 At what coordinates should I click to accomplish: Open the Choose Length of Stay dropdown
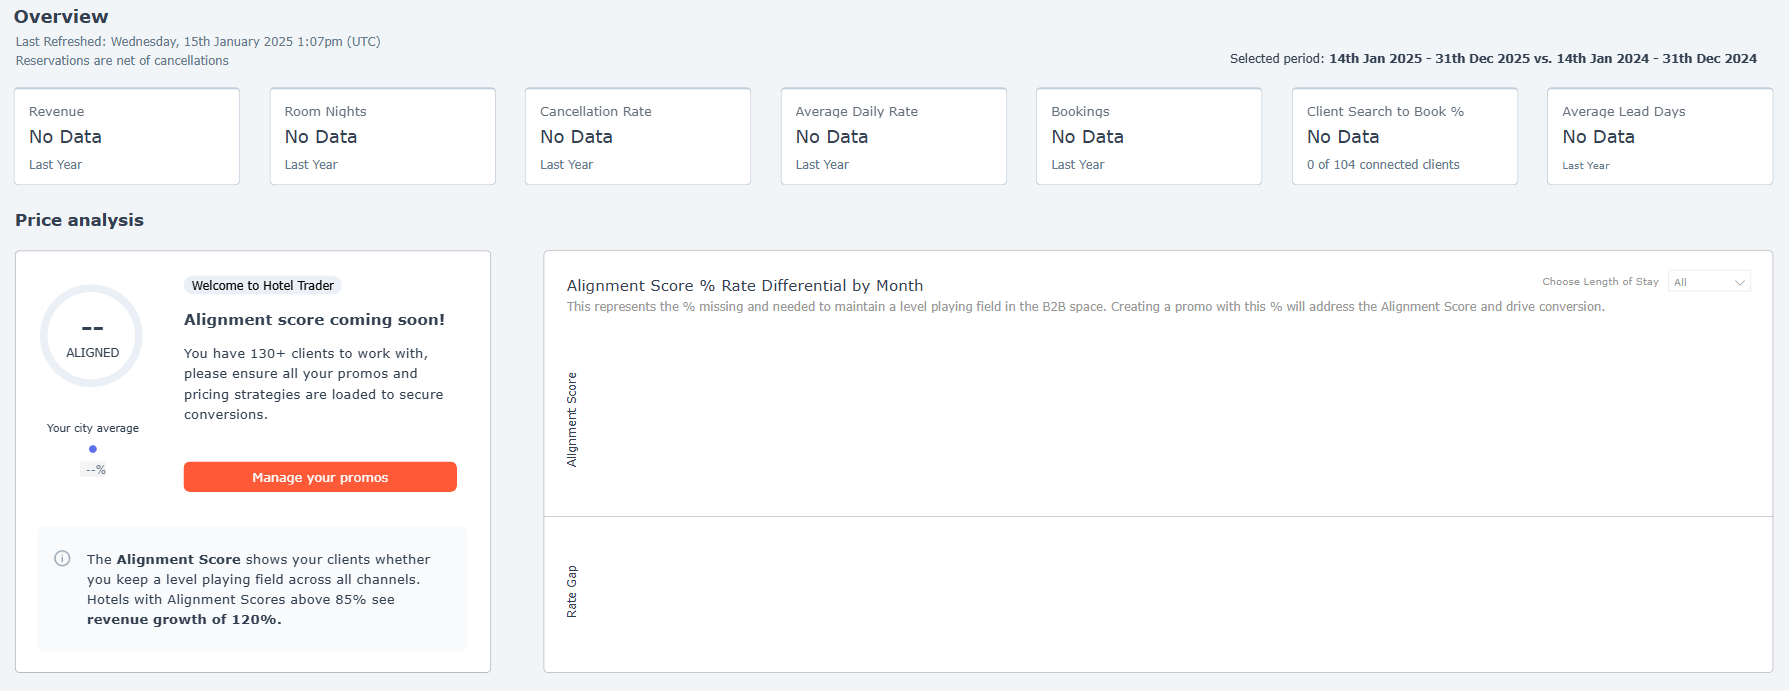click(1709, 282)
